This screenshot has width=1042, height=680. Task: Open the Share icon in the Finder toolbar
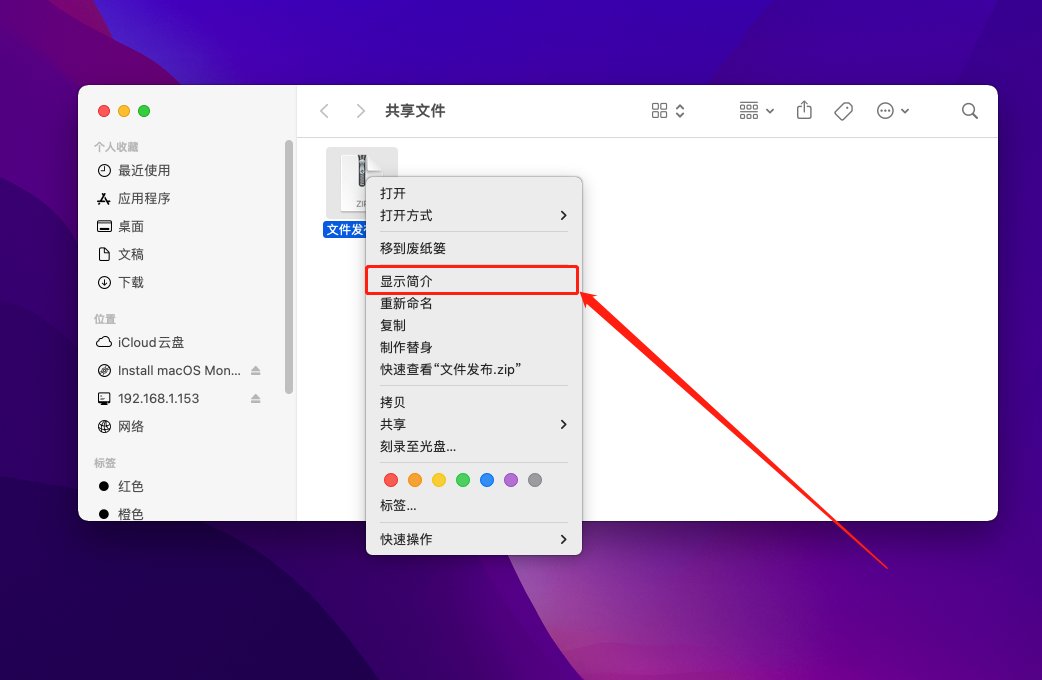804,110
